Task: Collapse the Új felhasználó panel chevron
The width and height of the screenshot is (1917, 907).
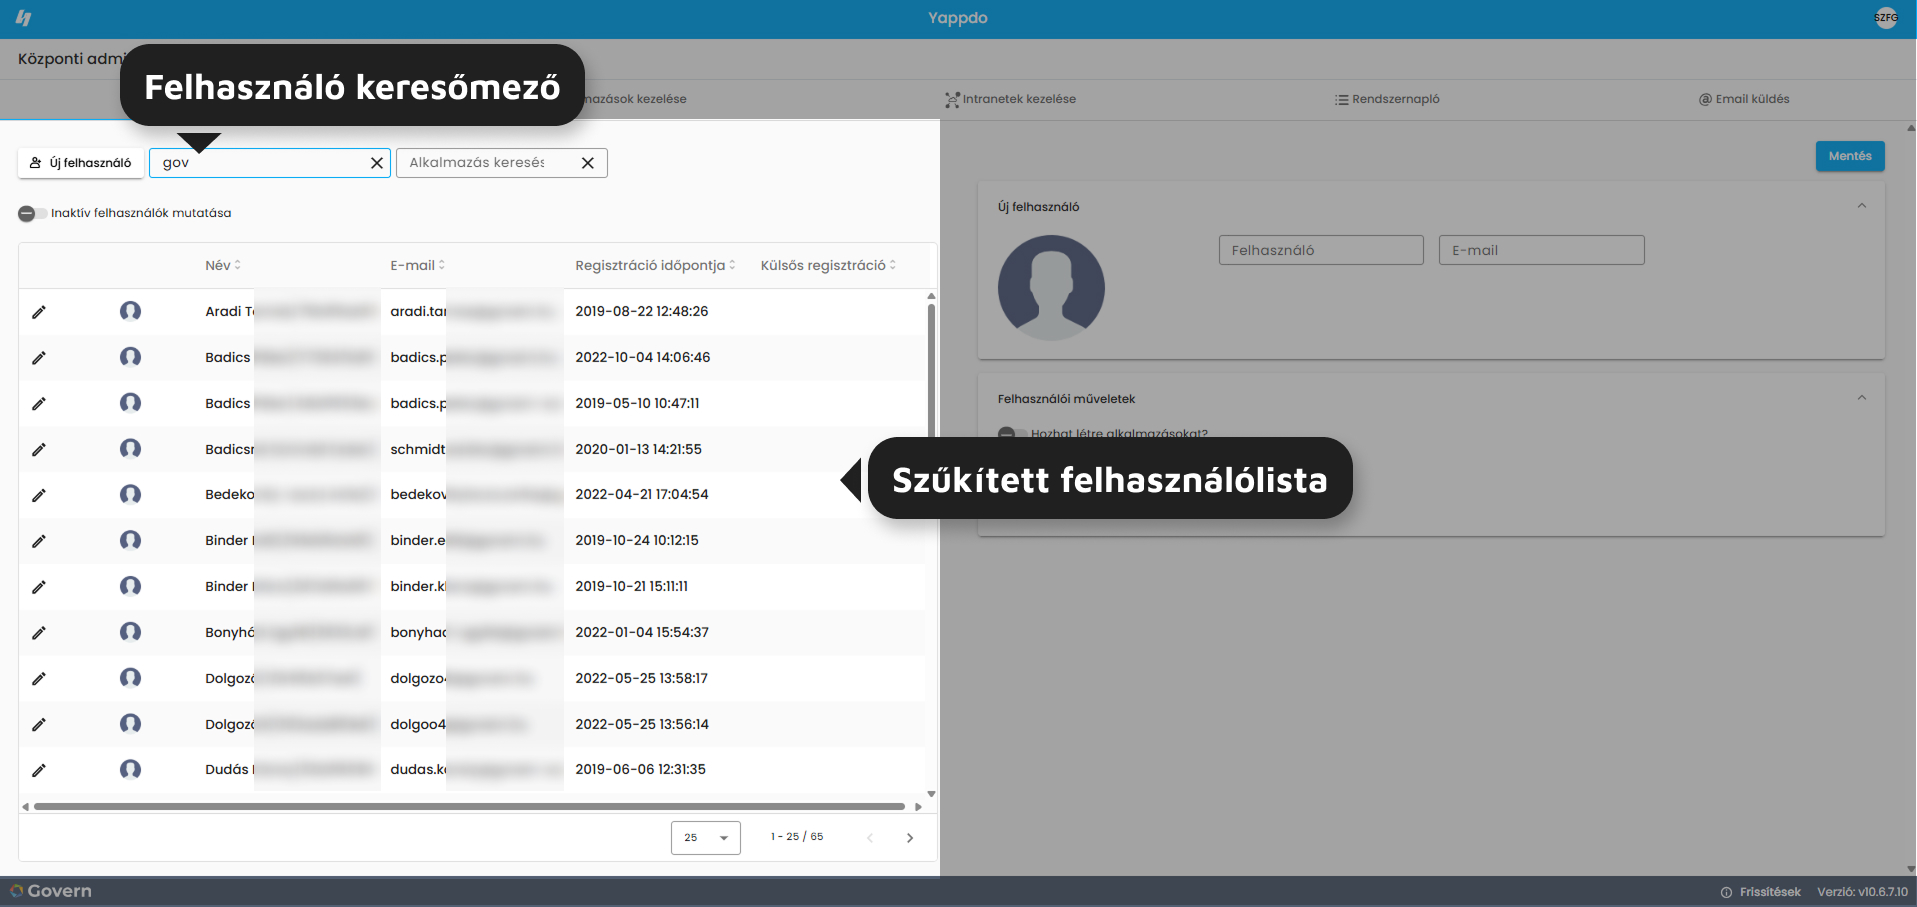Action: point(1862,206)
